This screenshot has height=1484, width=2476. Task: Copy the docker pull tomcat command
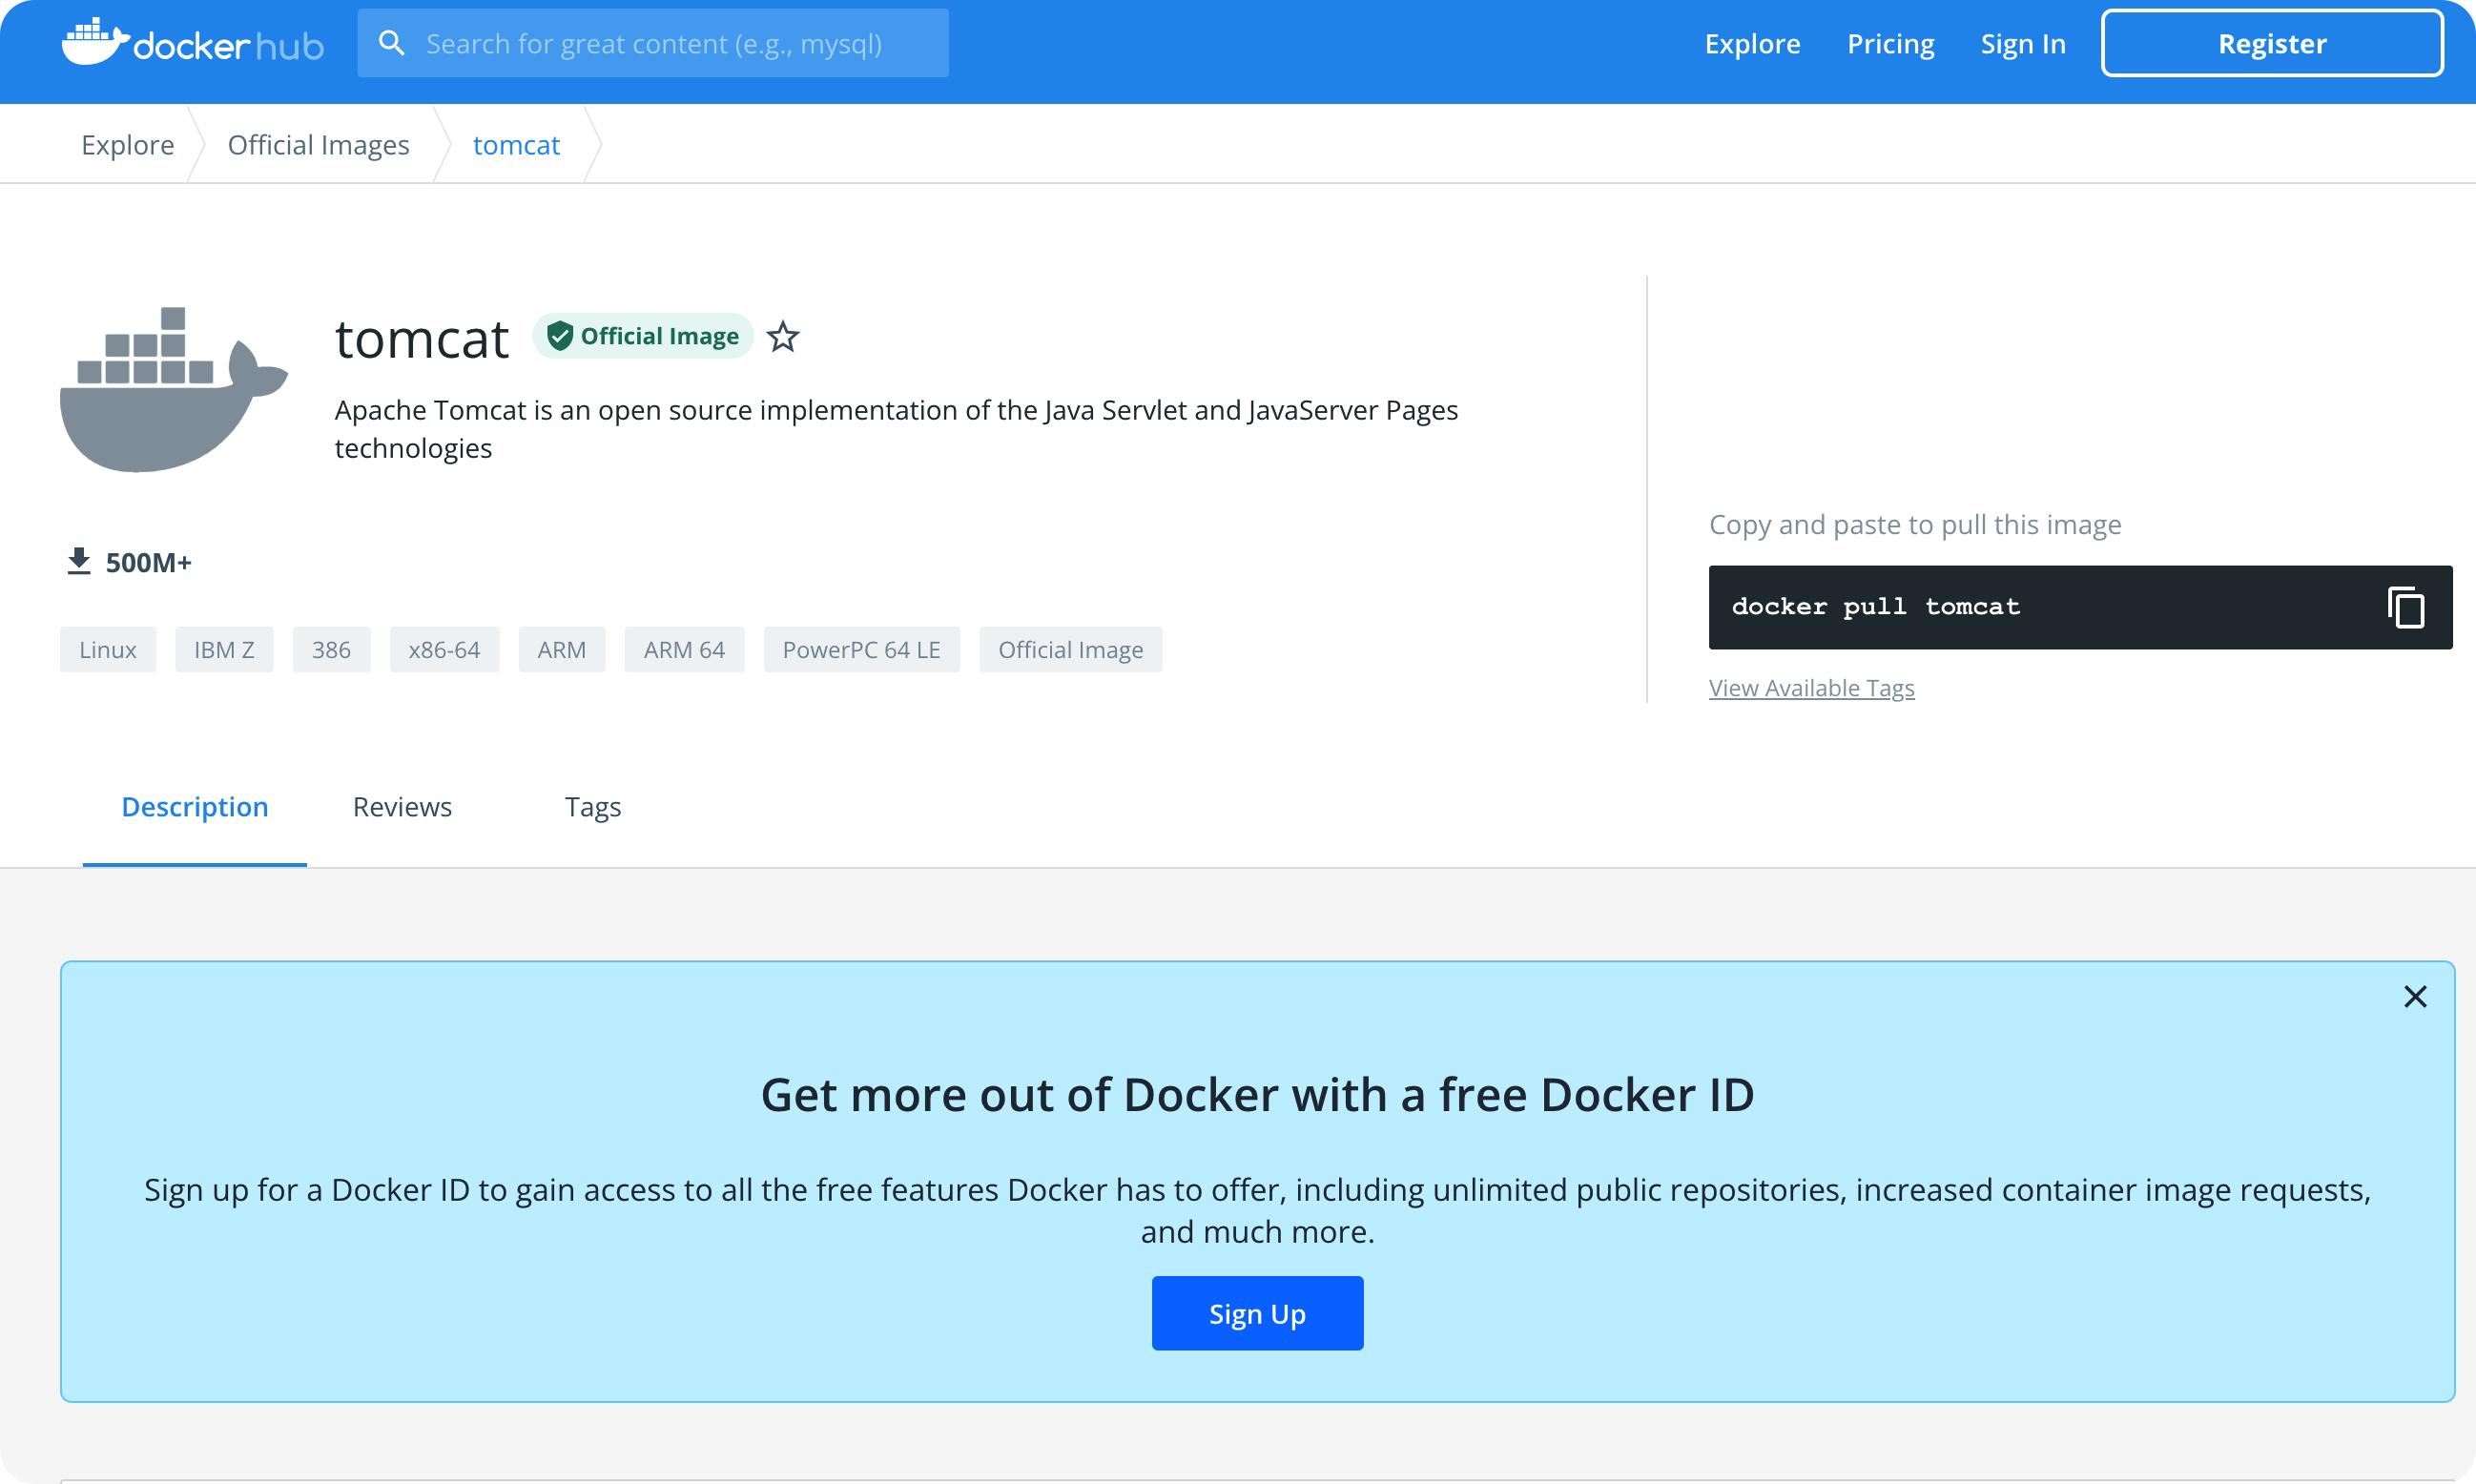pos(2406,607)
